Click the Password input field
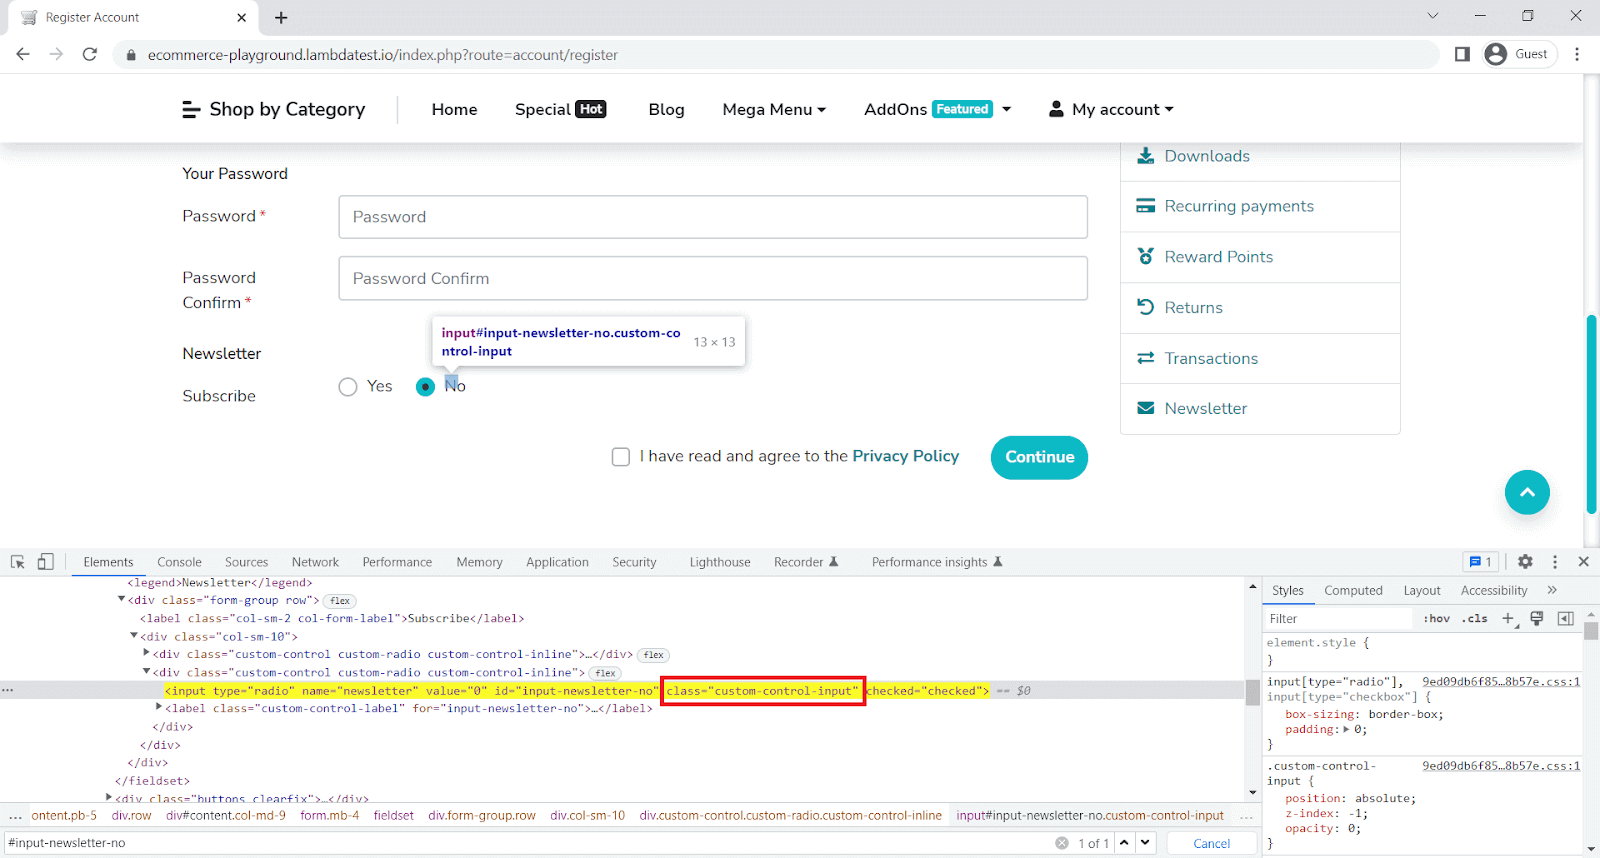 pos(713,217)
